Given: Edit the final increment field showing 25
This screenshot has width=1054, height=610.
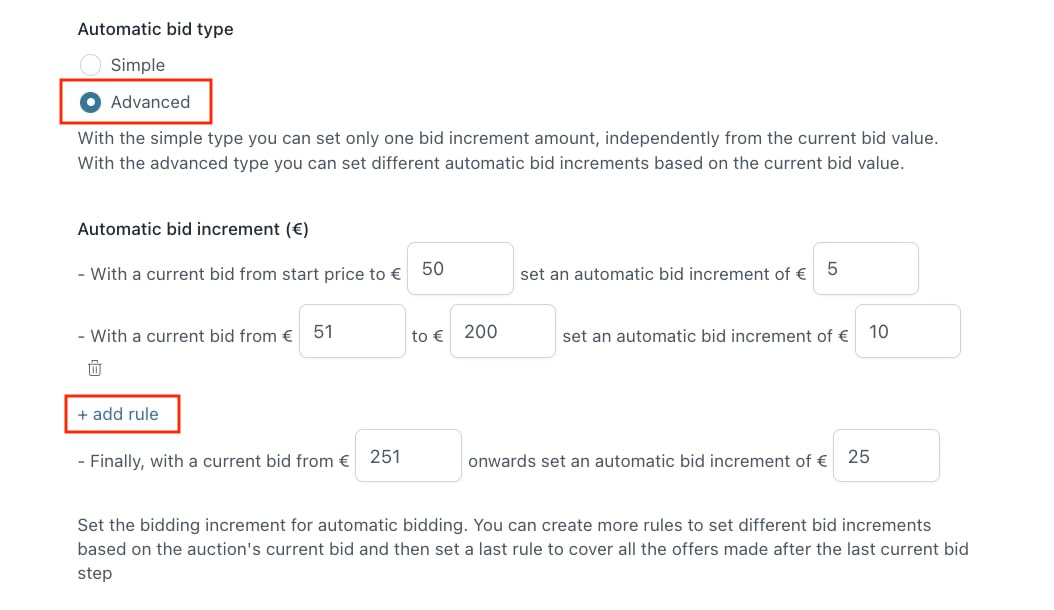Looking at the screenshot, I should point(886,455).
